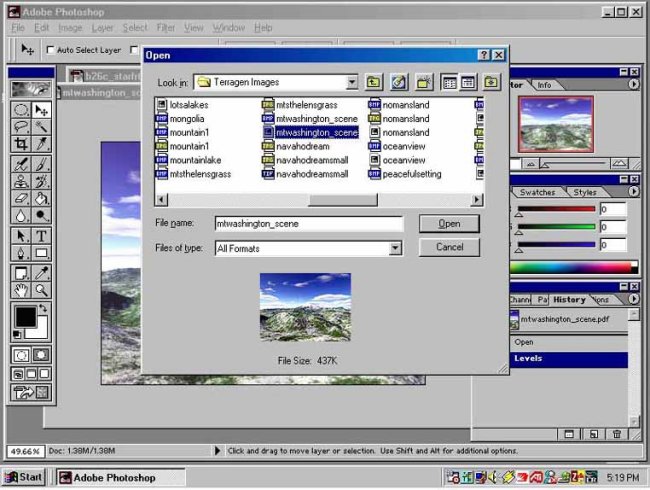The image size is (650, 490).
Task: Switch to Full Screen Mode
Action: [44, 374]
